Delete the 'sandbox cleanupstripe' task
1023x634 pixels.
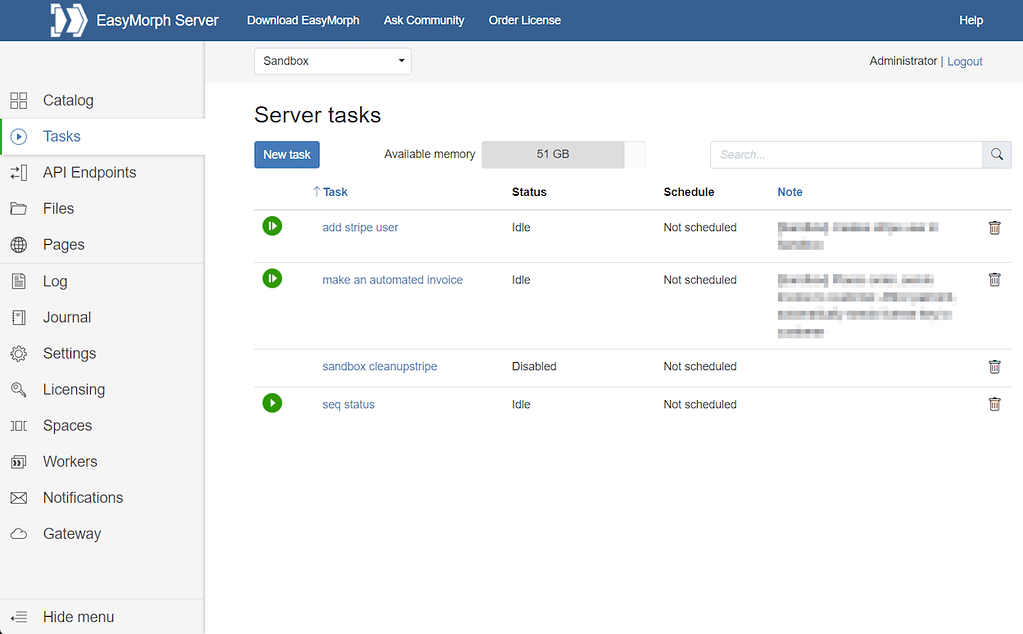tap(994, 367)
